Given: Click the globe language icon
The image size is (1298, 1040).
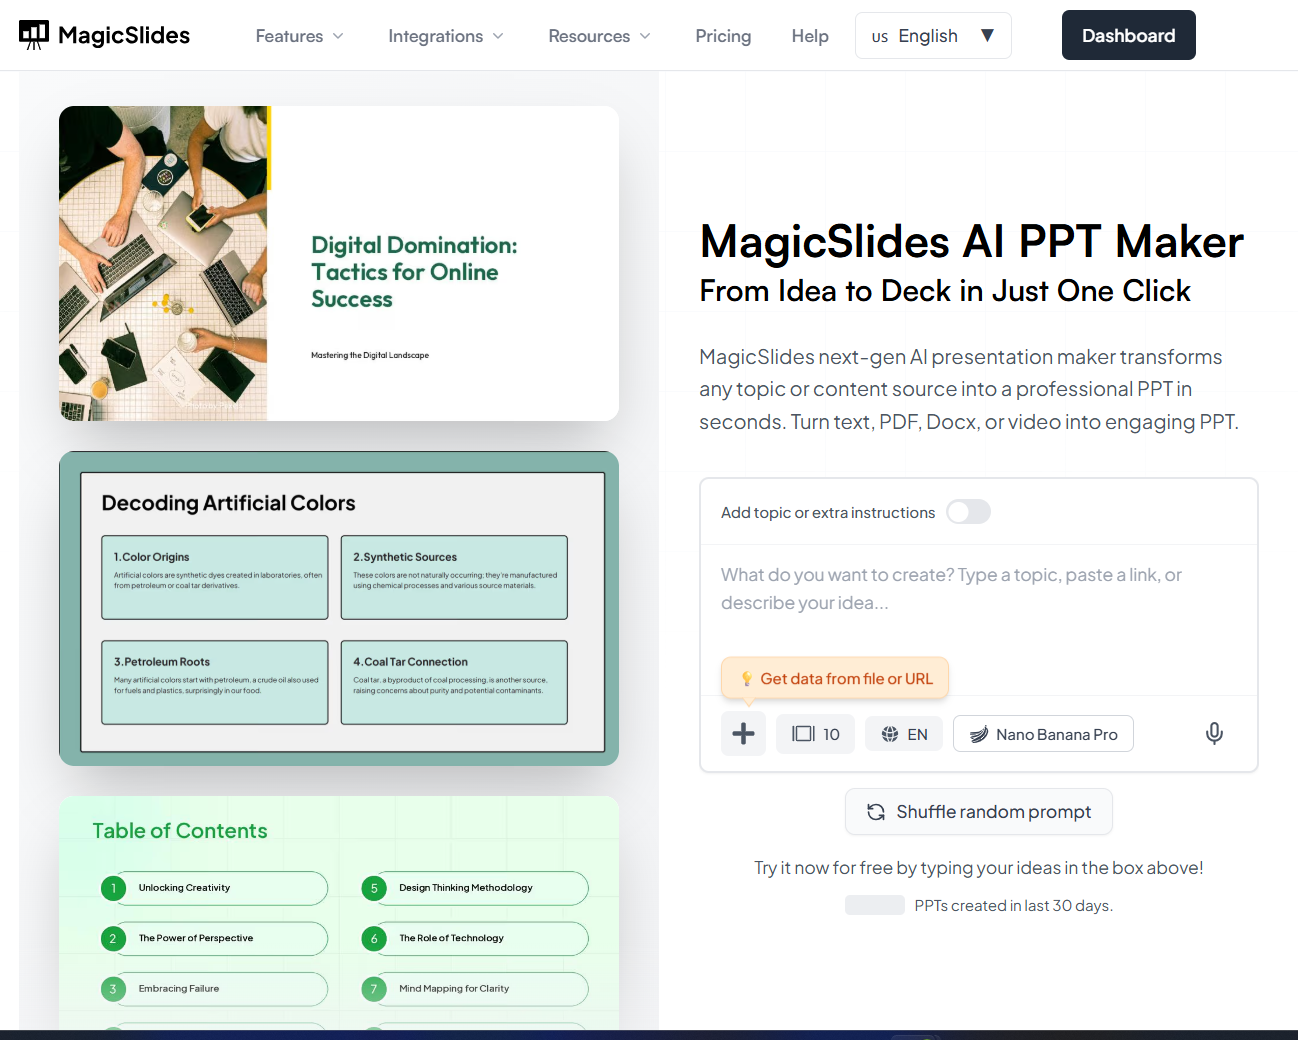Looking at the screenshot, I should [890, 734].
